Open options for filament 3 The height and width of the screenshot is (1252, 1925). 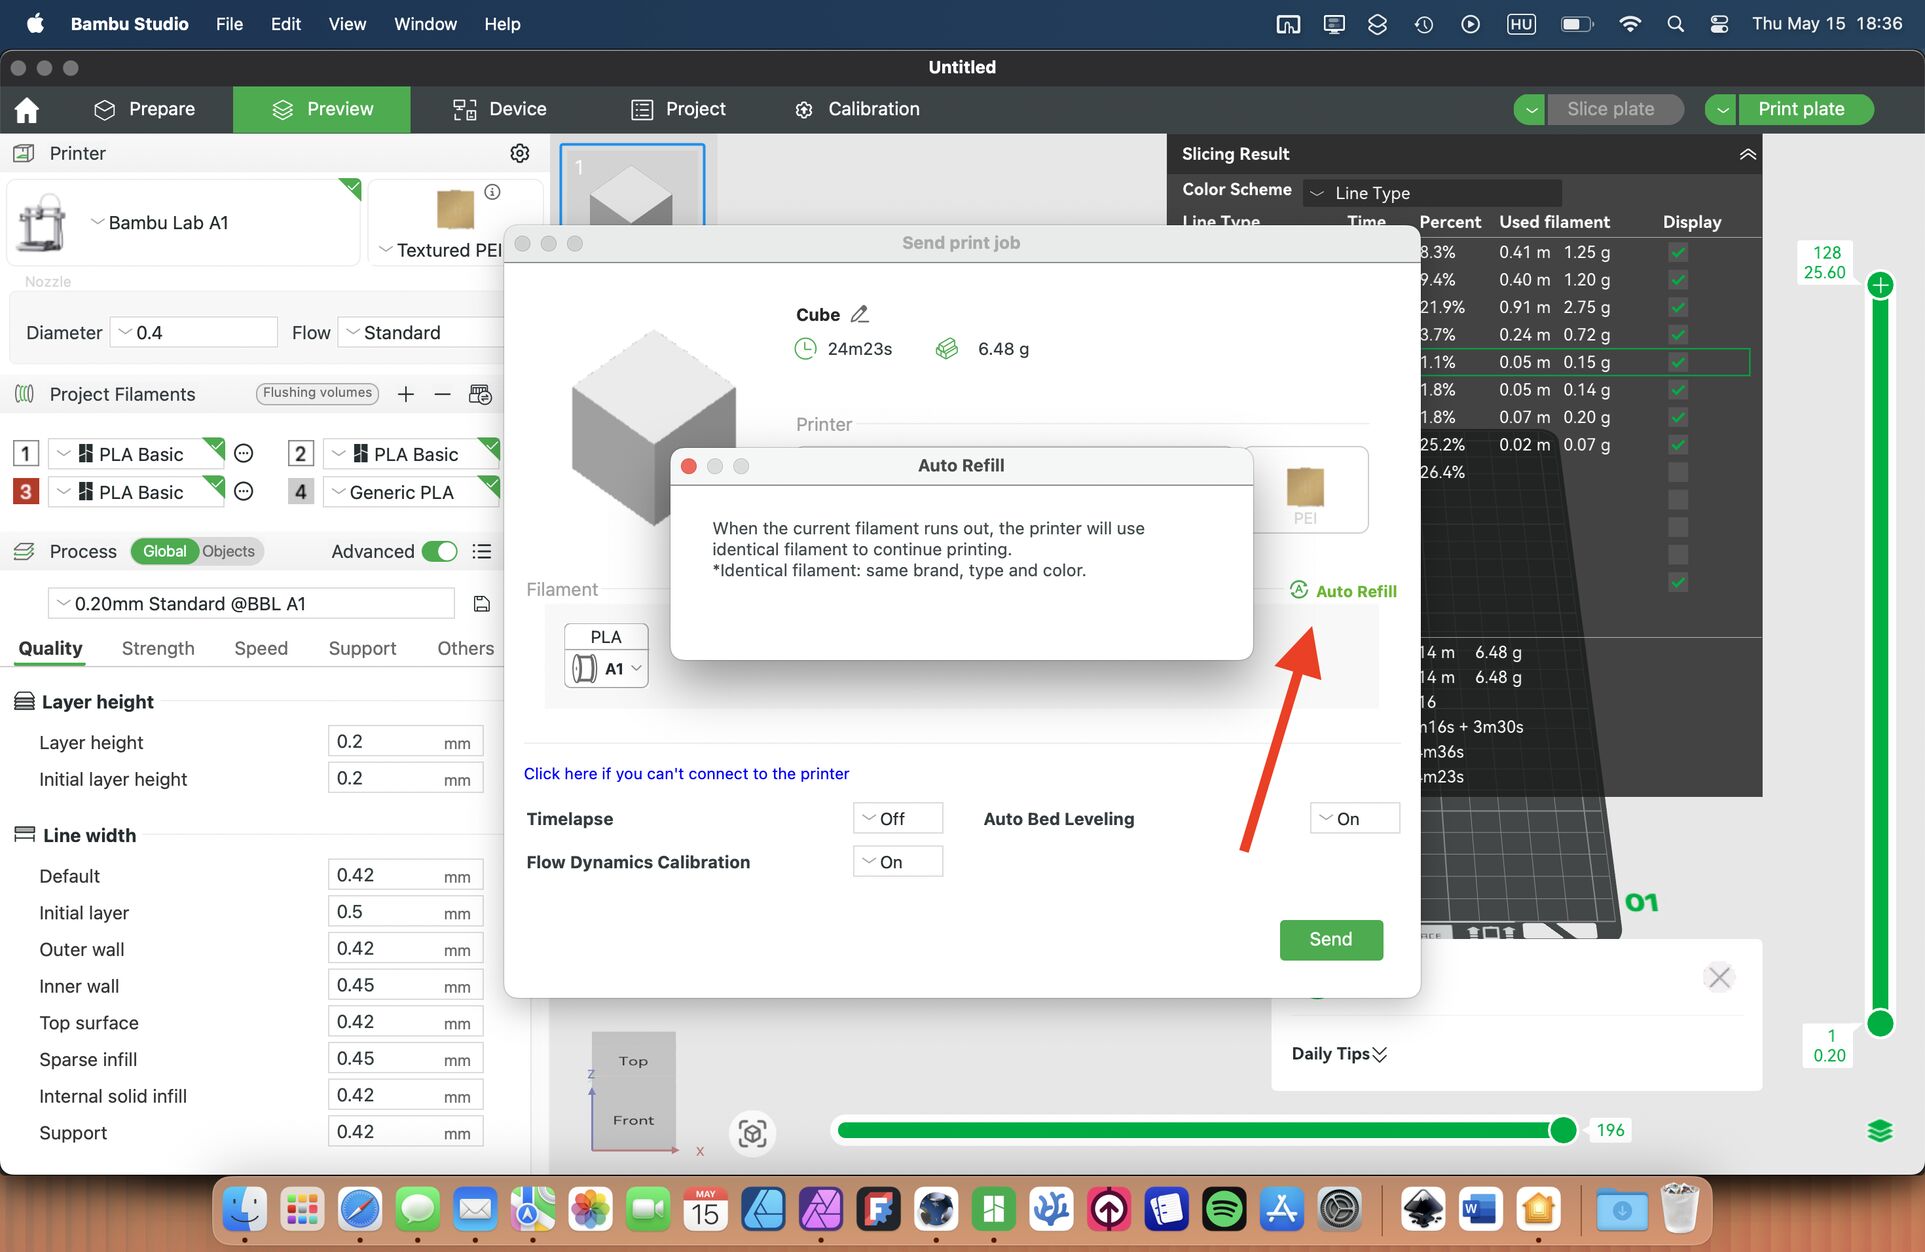click(243, 491)
